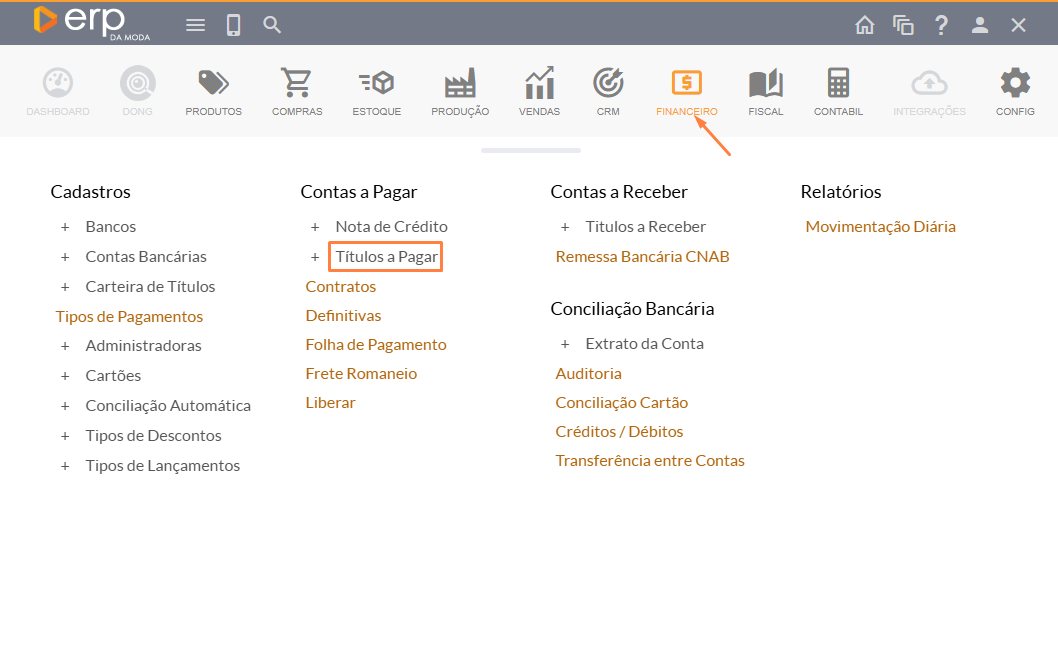Viewport: 1058px width, 656px height.
Task: Open the Compras shopping cart module
Action: click(297, 84)
